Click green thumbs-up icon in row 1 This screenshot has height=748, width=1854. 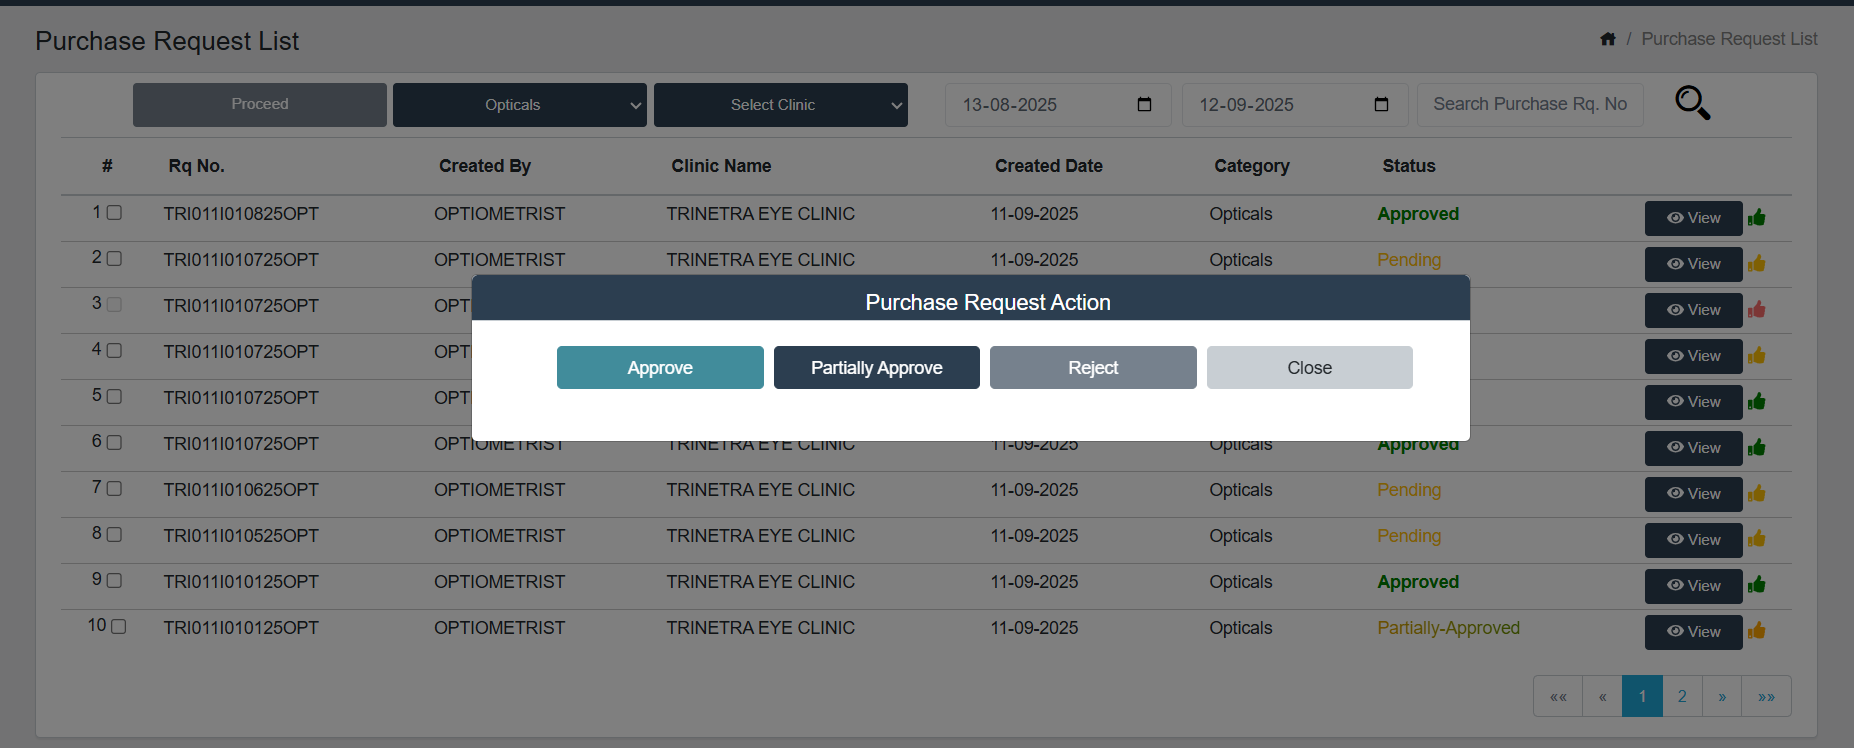tap(1757, 218)
